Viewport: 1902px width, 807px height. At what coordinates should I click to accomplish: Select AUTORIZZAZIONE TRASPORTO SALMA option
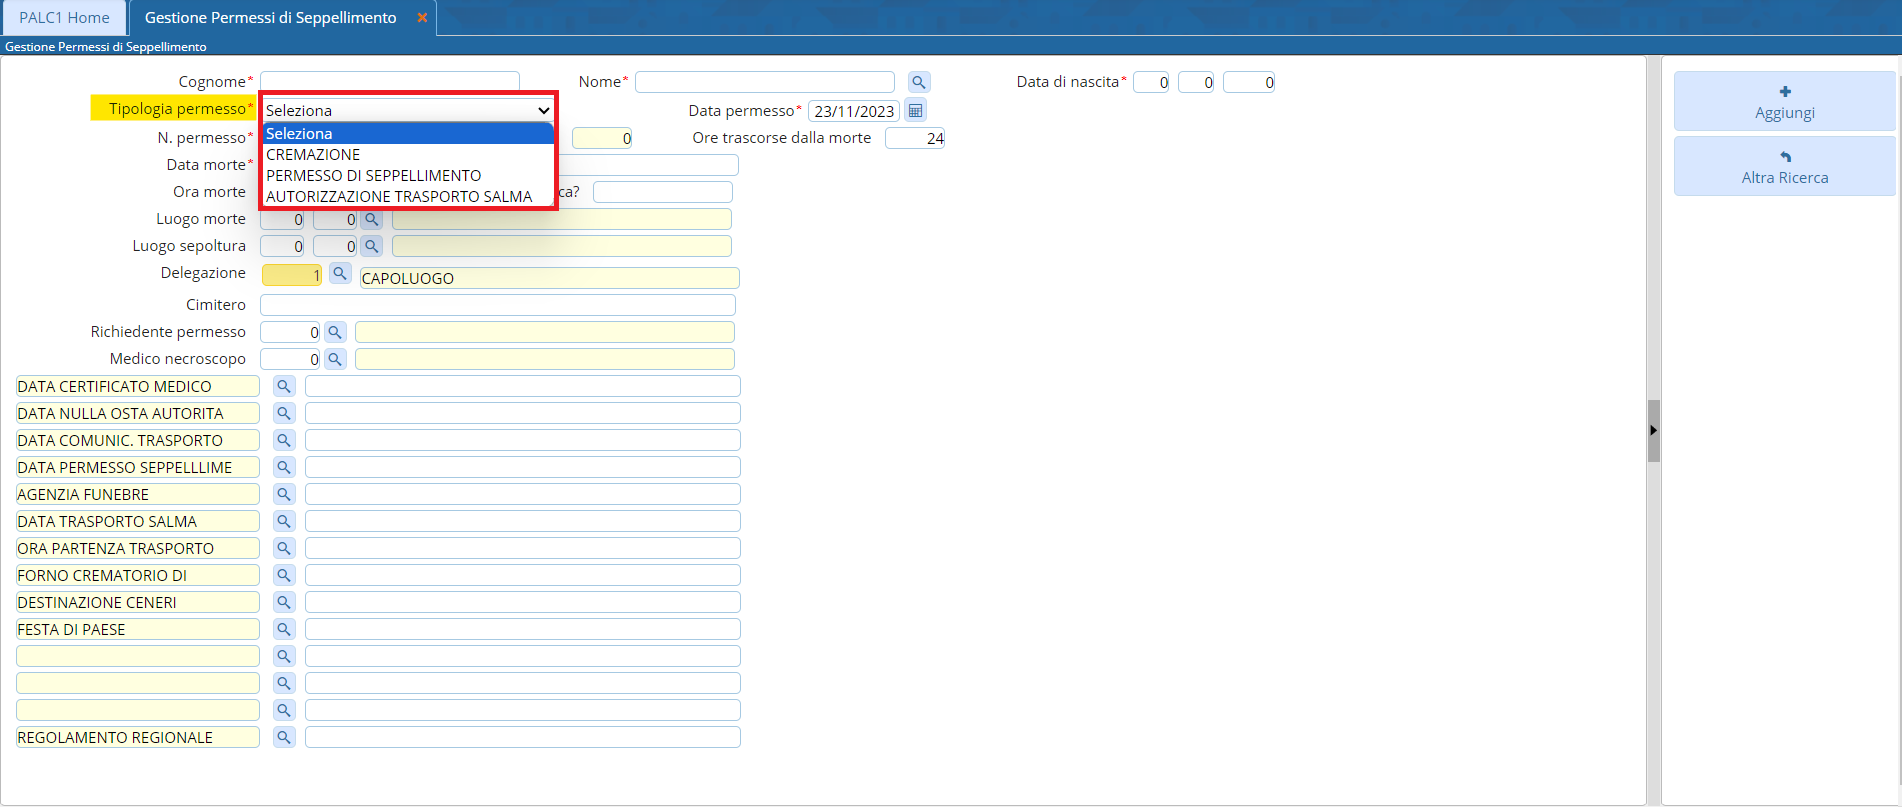(398, 197)
